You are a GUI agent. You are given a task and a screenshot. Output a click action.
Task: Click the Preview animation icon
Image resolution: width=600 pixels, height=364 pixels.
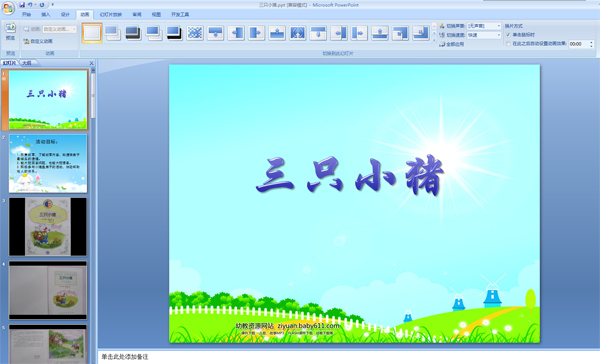coord(10,31)
